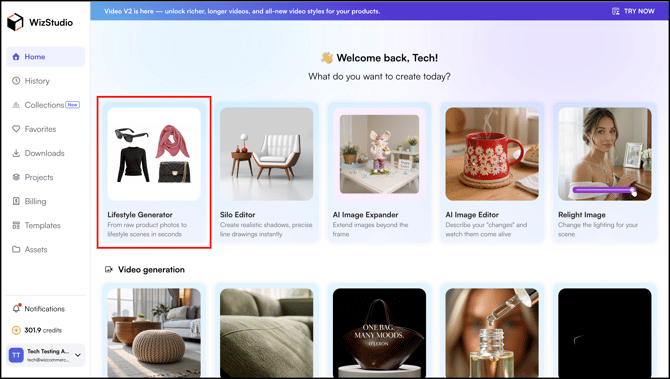This screenshot has height=379, width=670.
Task: Open the History page
Action: point(45,81)
